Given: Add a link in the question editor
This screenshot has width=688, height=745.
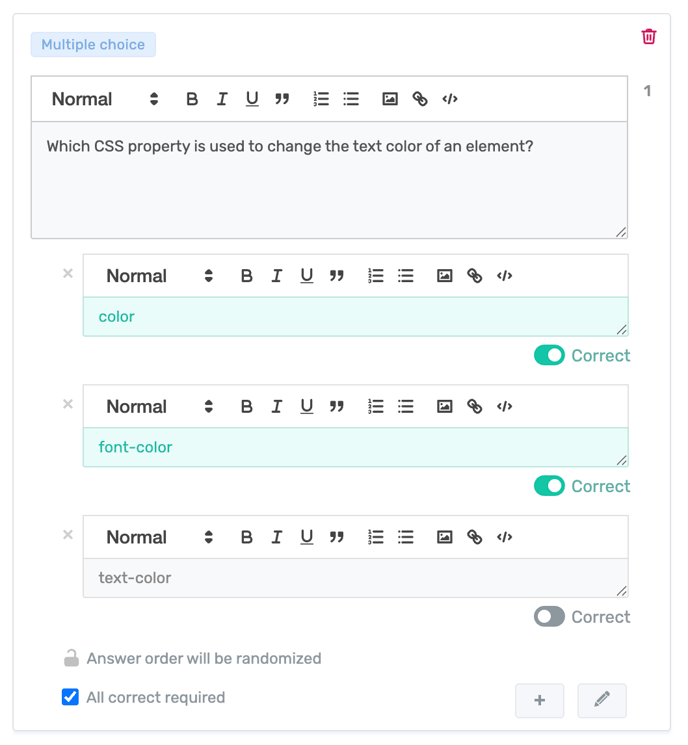Looking at the screenshot, I should point(420,99).
